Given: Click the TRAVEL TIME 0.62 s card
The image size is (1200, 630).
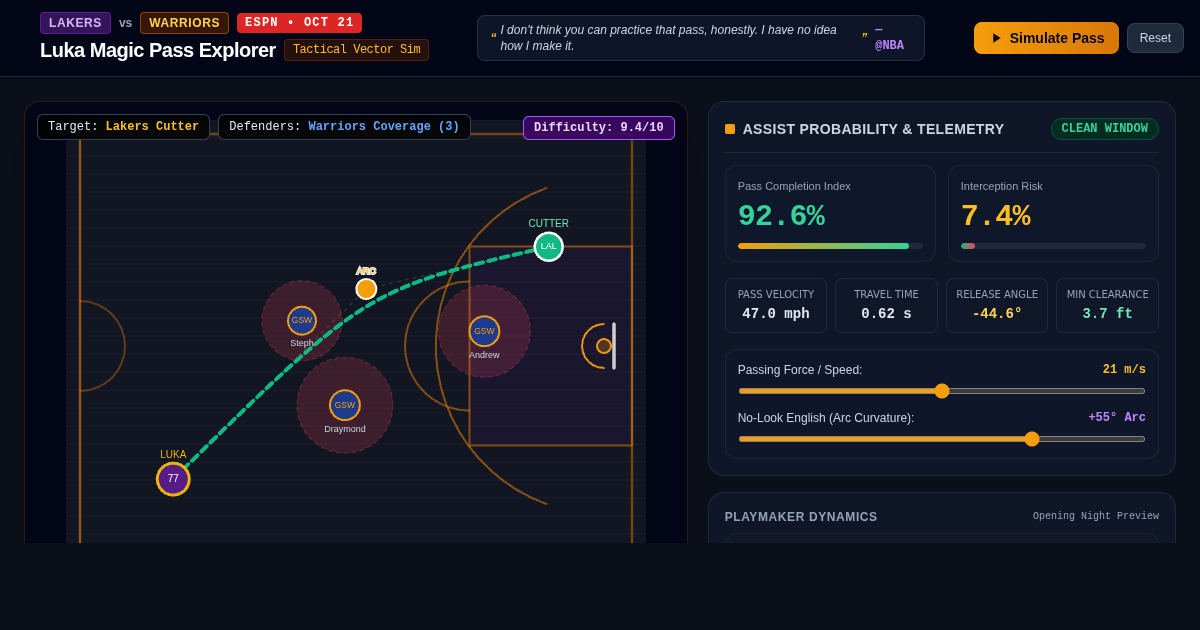Looking at the screenshot, I should coord(886,305).
